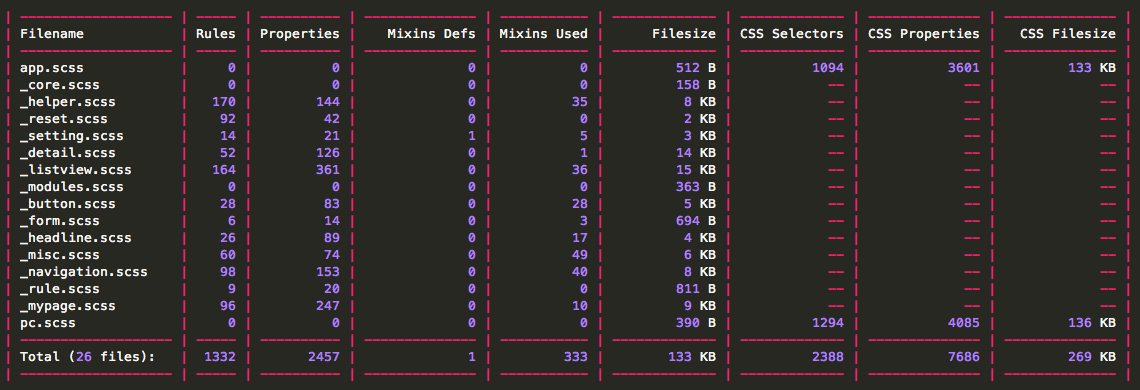Screen dimensions: 1140x390
Task: Click _listview.scss Properties value 361
Action: point(328,170)
